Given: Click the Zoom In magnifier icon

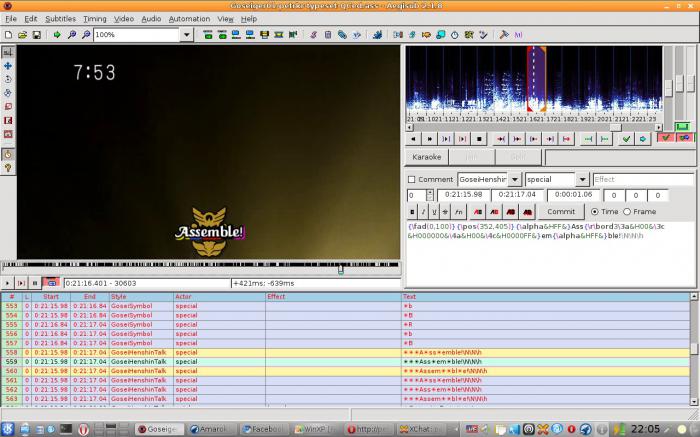Looking at the screenshot, I should 71,34.
